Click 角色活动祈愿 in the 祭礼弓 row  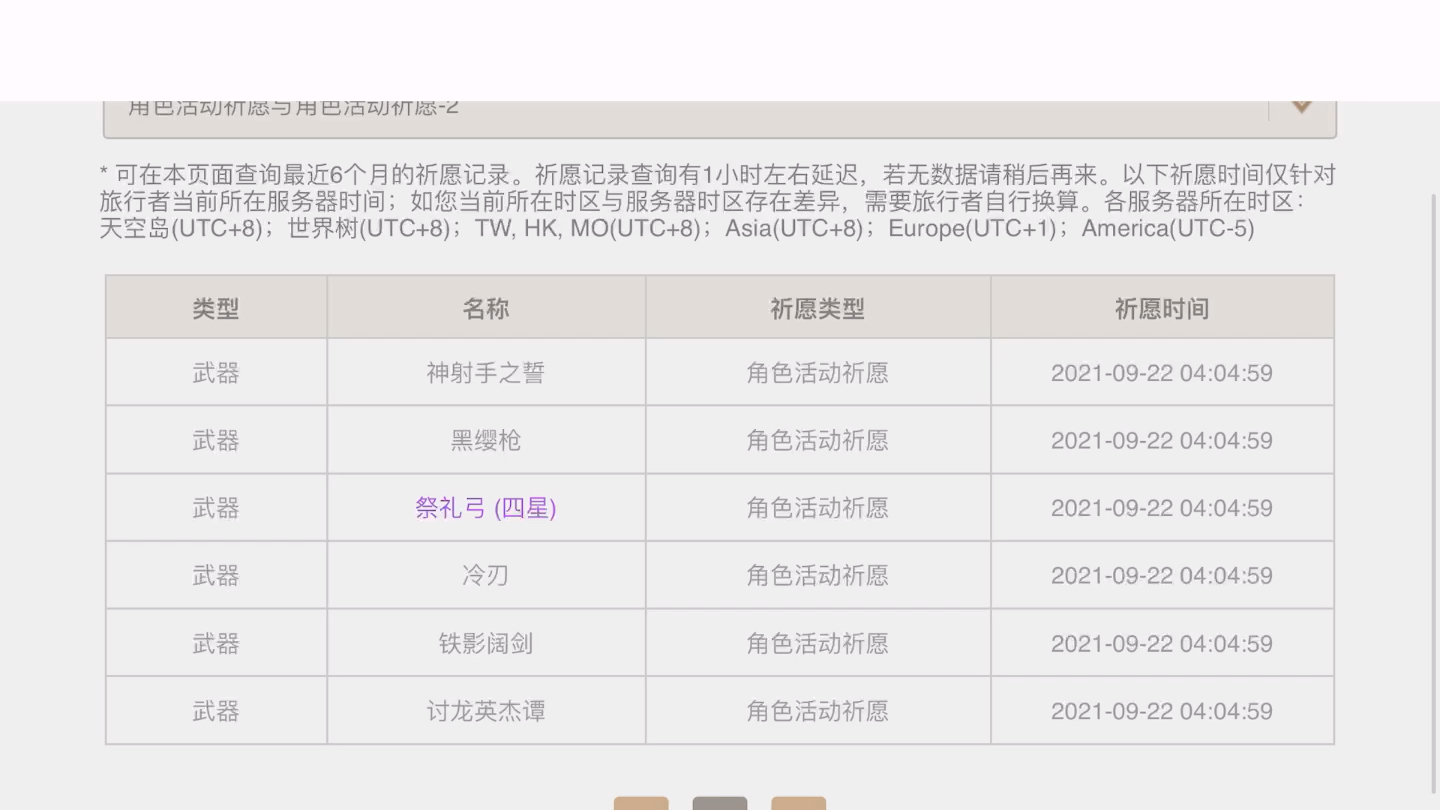(x=817, y=508)
